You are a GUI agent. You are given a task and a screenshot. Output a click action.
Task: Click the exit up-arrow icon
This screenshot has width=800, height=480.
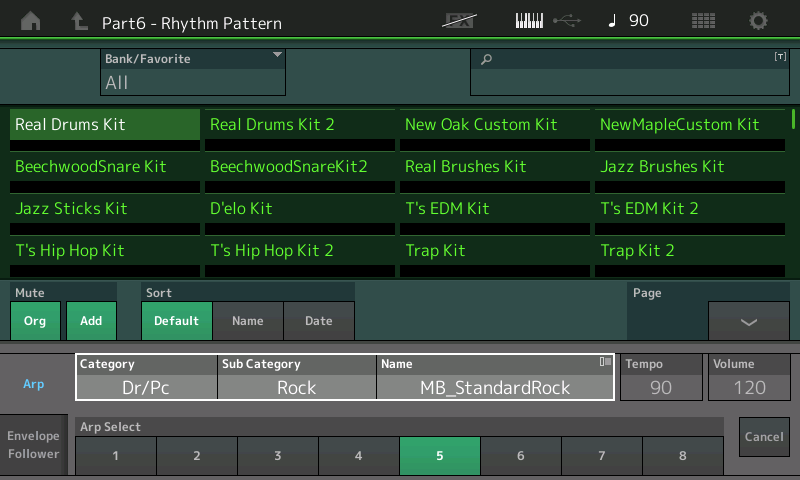point(79,21)
